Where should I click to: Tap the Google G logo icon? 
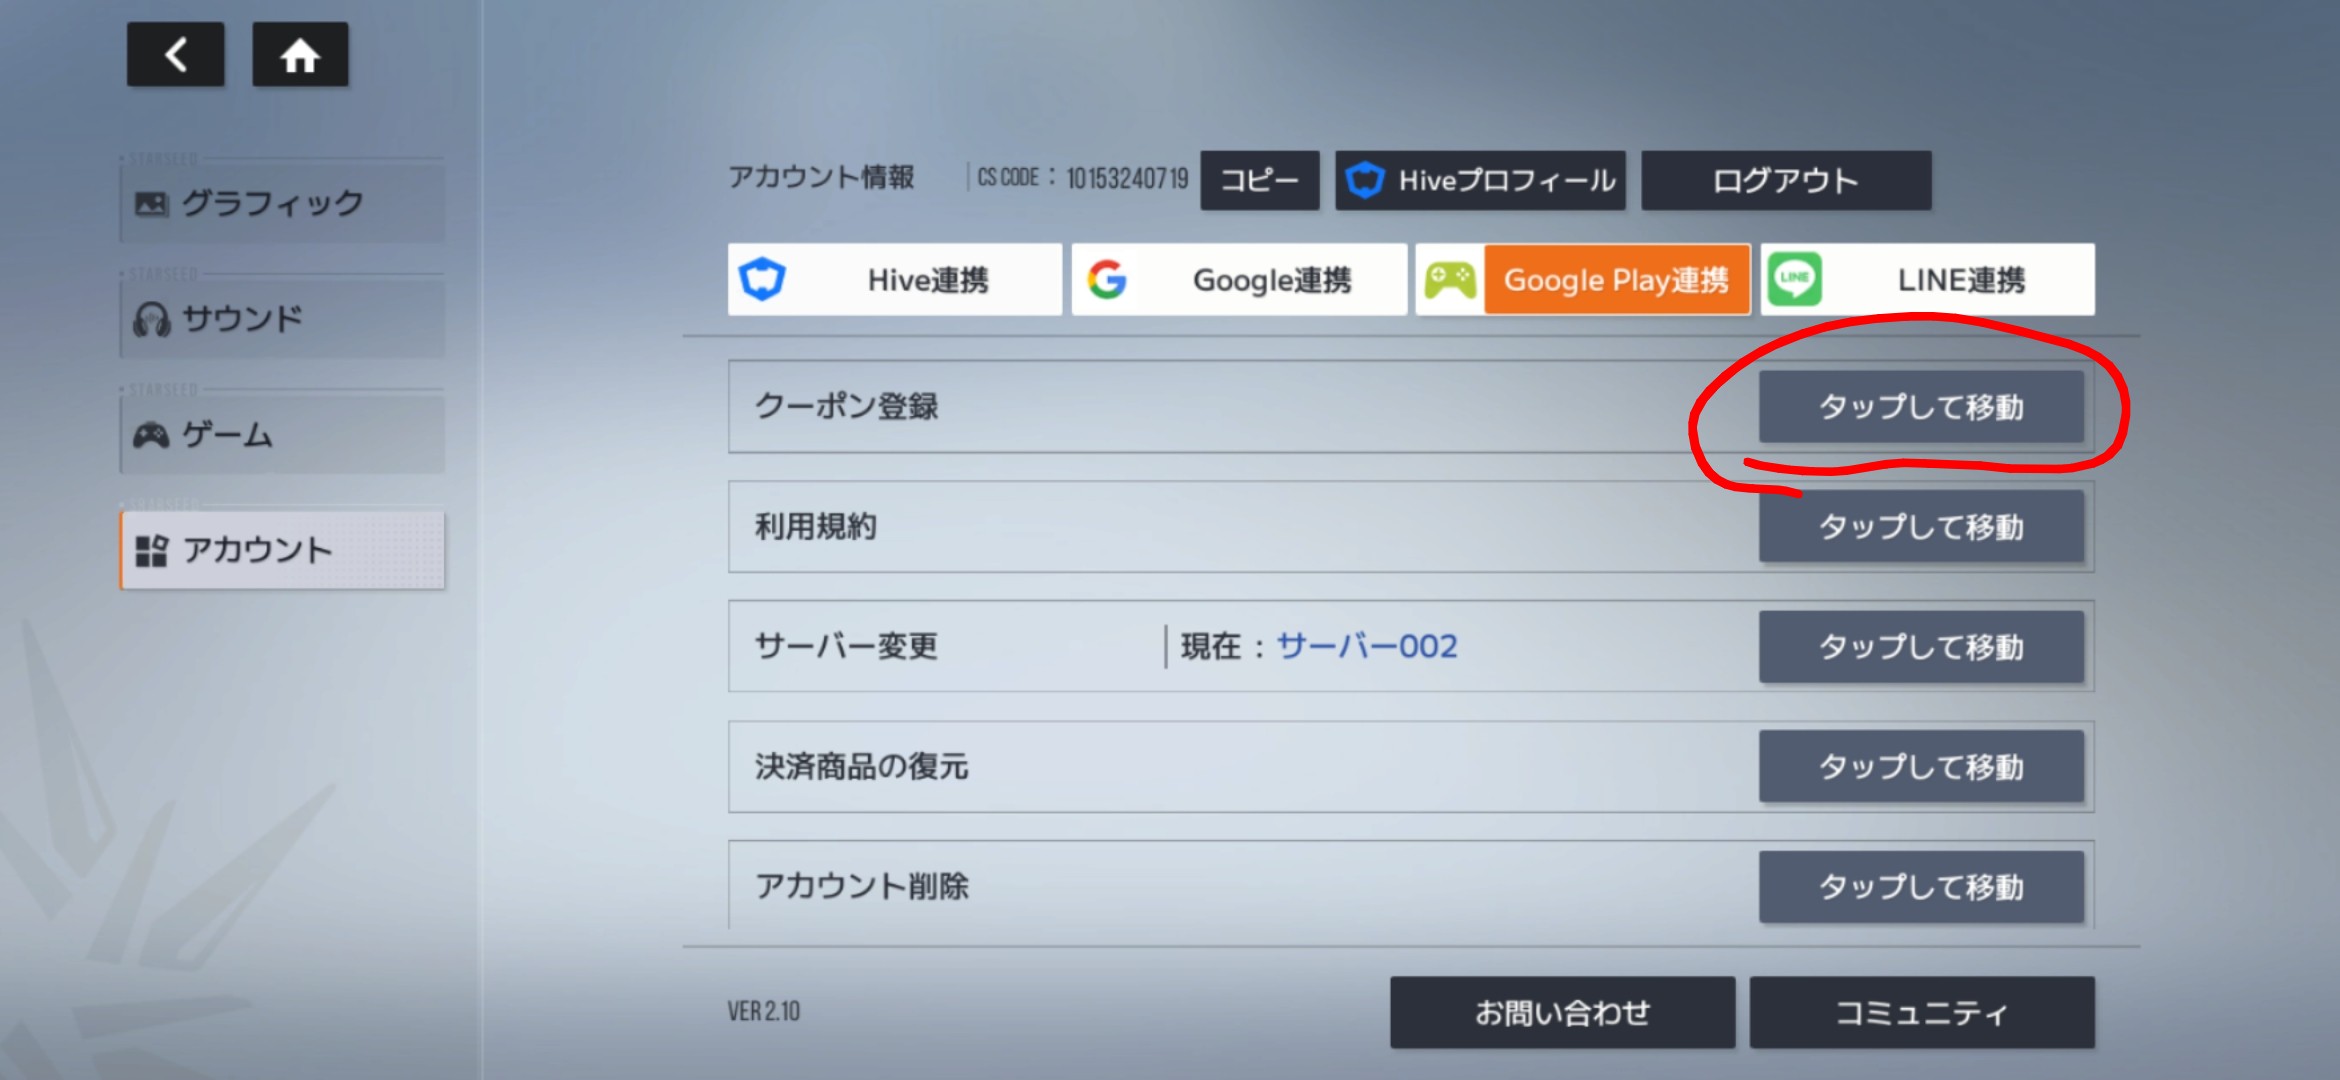(x=1107, y=279)
